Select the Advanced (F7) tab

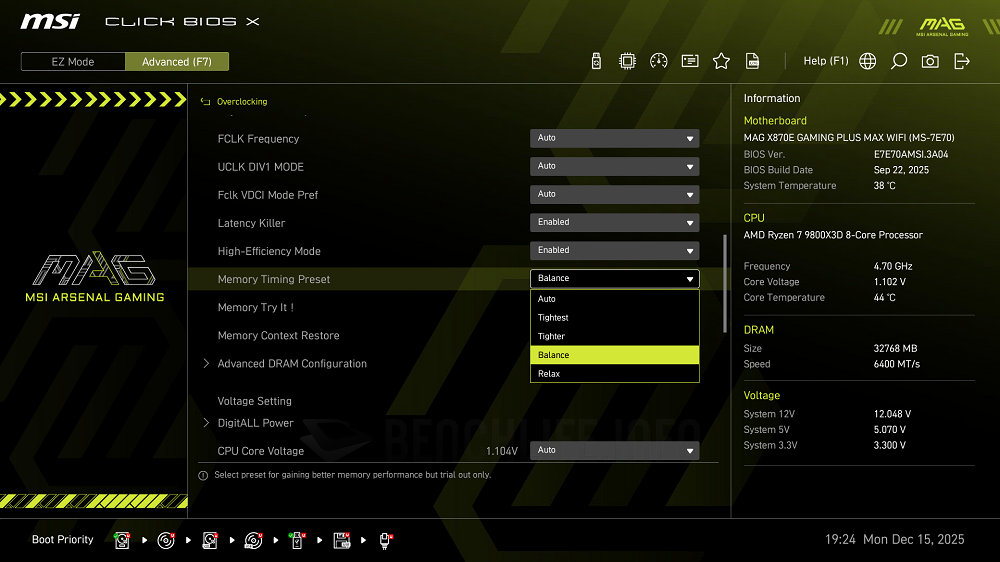pos(177,62)
